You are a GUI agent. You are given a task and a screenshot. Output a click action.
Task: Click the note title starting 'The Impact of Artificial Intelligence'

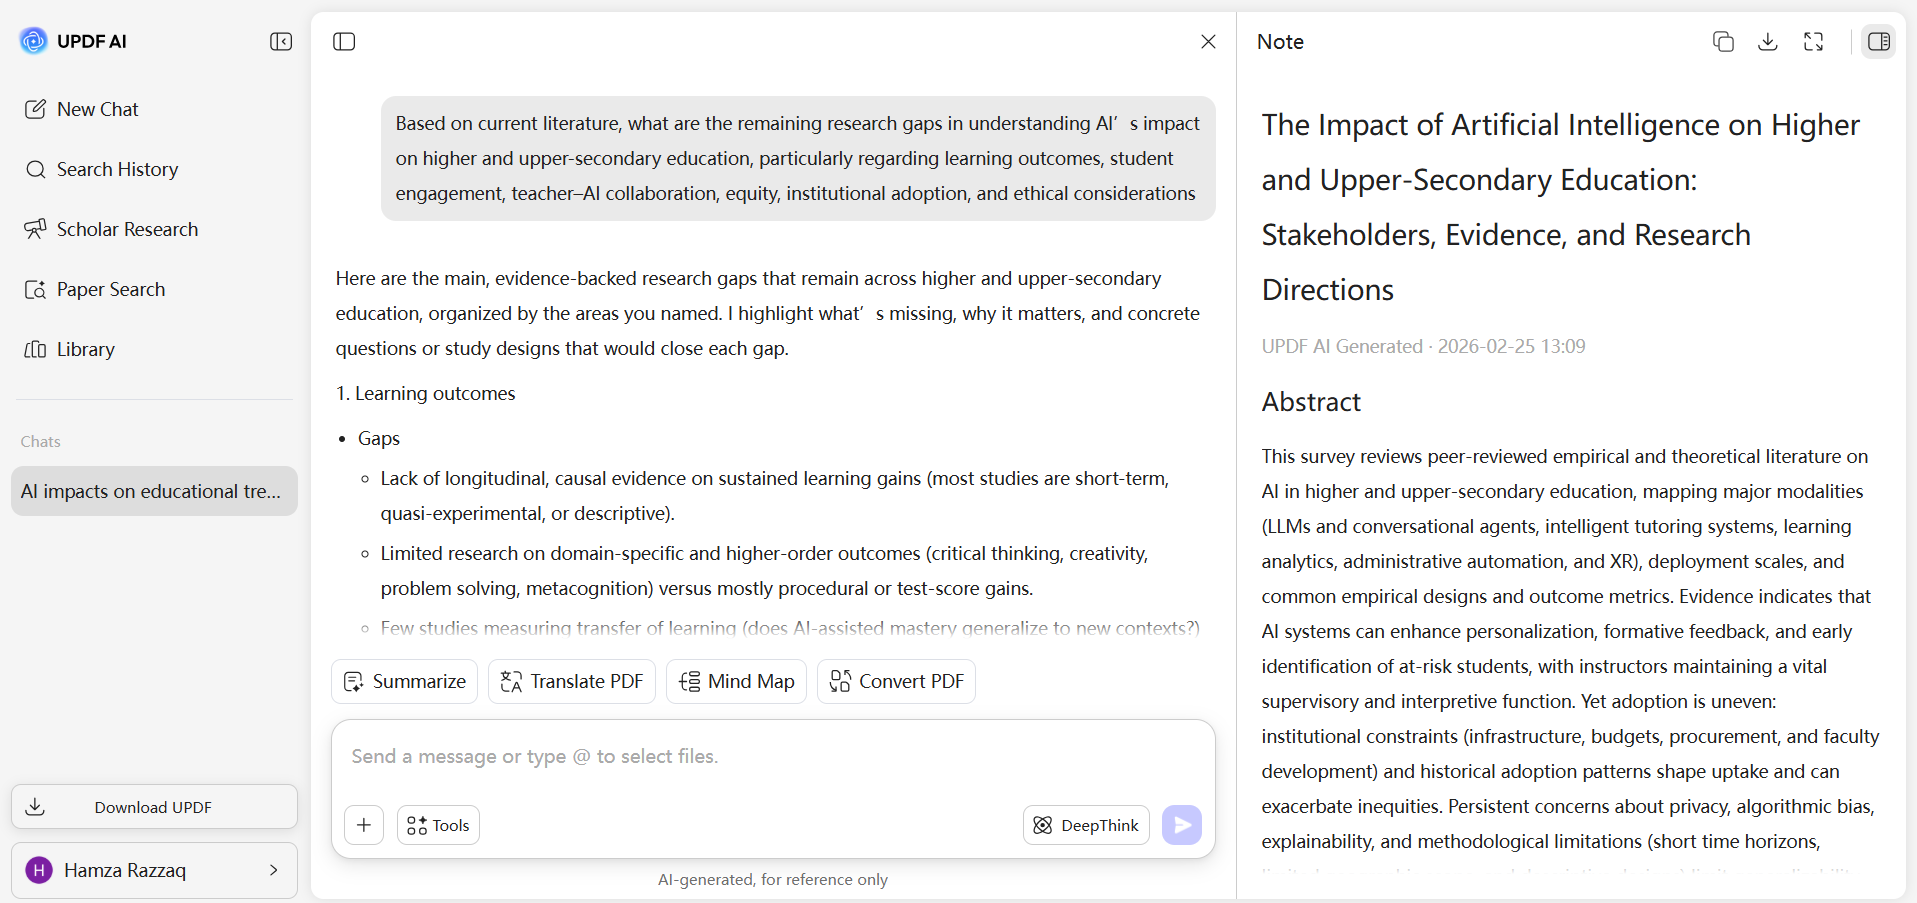[1560, 207]
